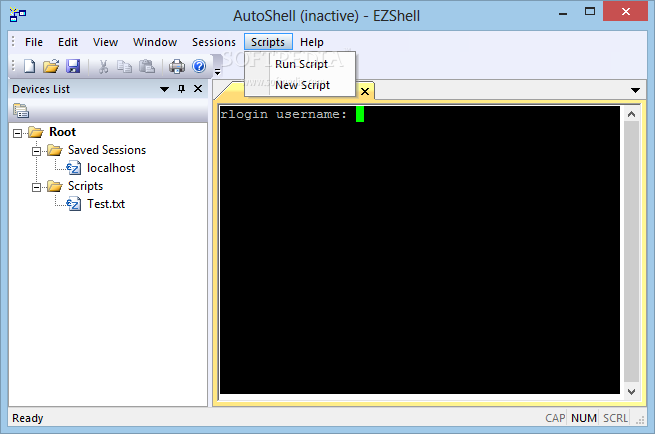Minimize the EZShell window
The width and height of the screenshot is (655, 434).
click(x=563, y=13)
